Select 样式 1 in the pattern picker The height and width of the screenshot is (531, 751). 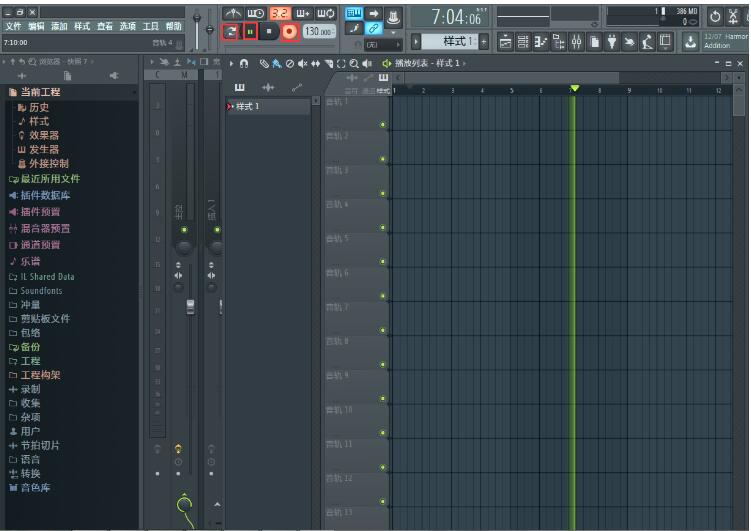click(268, 106)
